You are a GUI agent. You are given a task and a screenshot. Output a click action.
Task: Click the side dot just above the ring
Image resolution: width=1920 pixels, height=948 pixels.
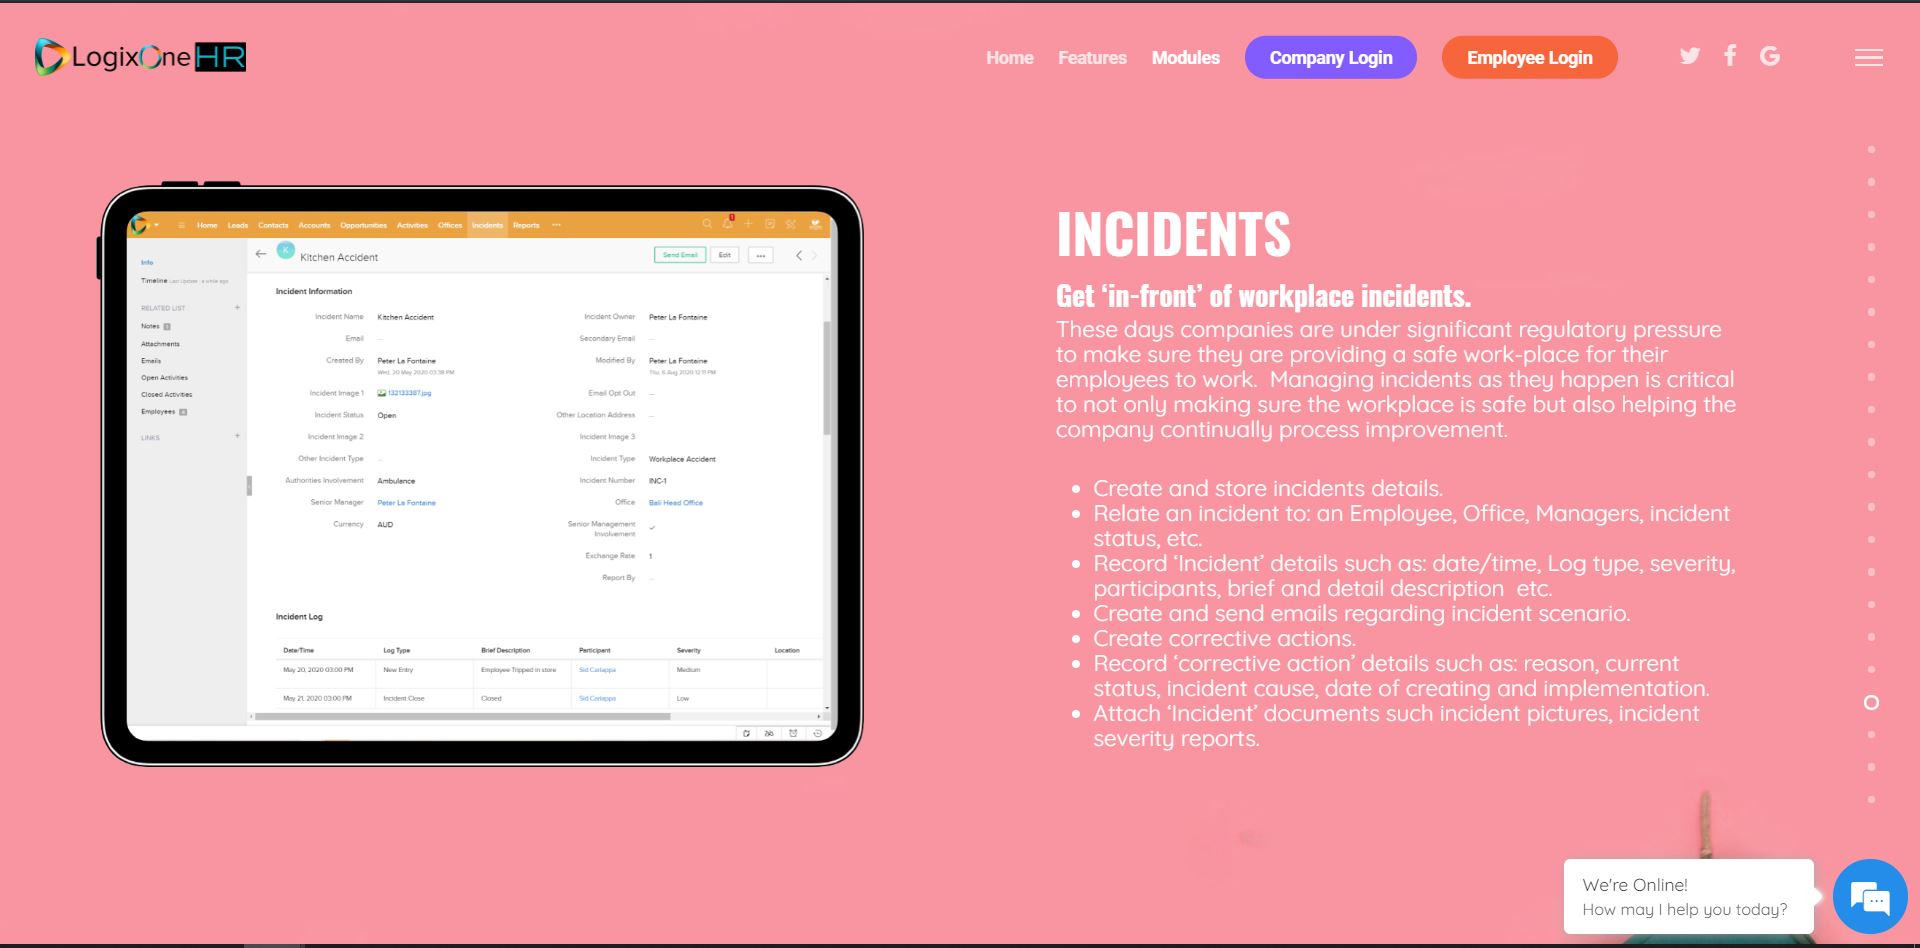point(1871,670)
